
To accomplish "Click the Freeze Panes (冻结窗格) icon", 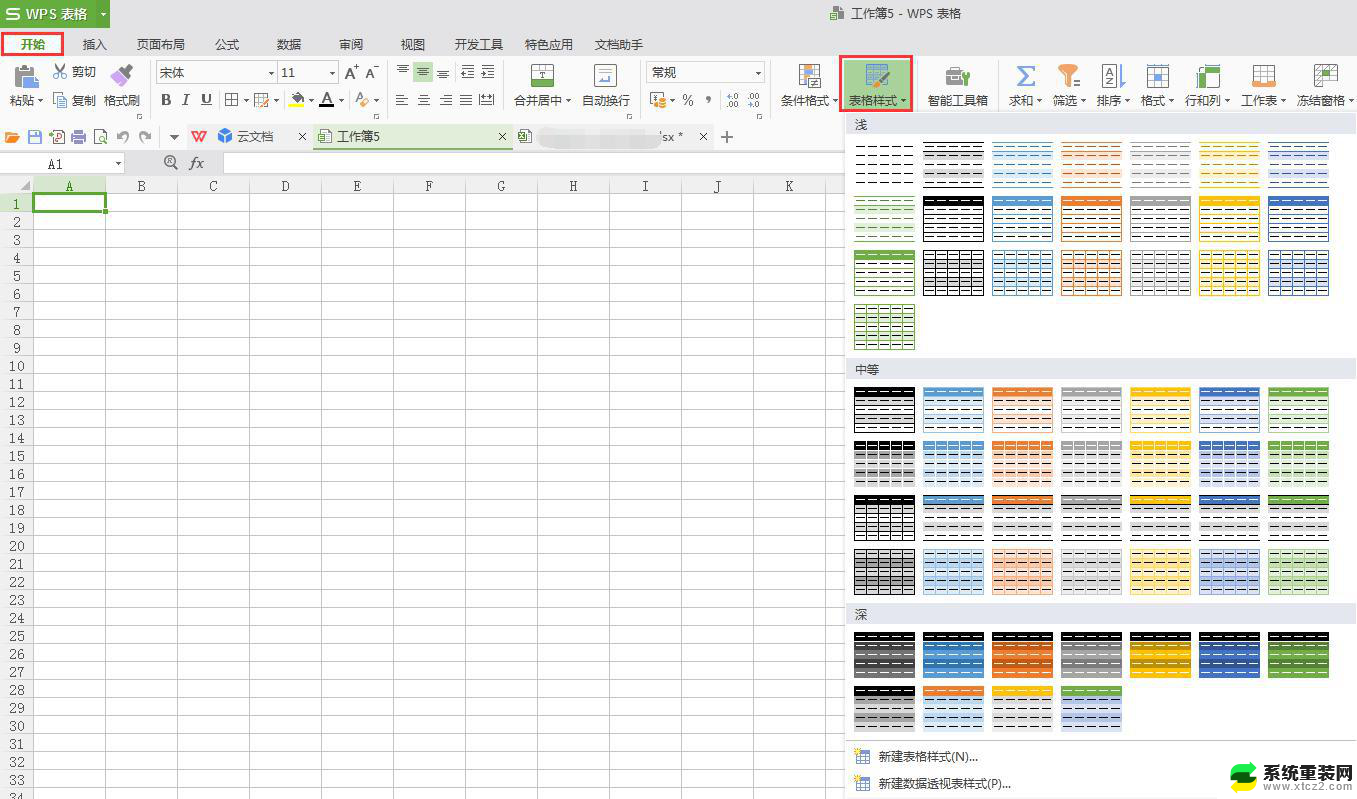I will pos(1326,76).
